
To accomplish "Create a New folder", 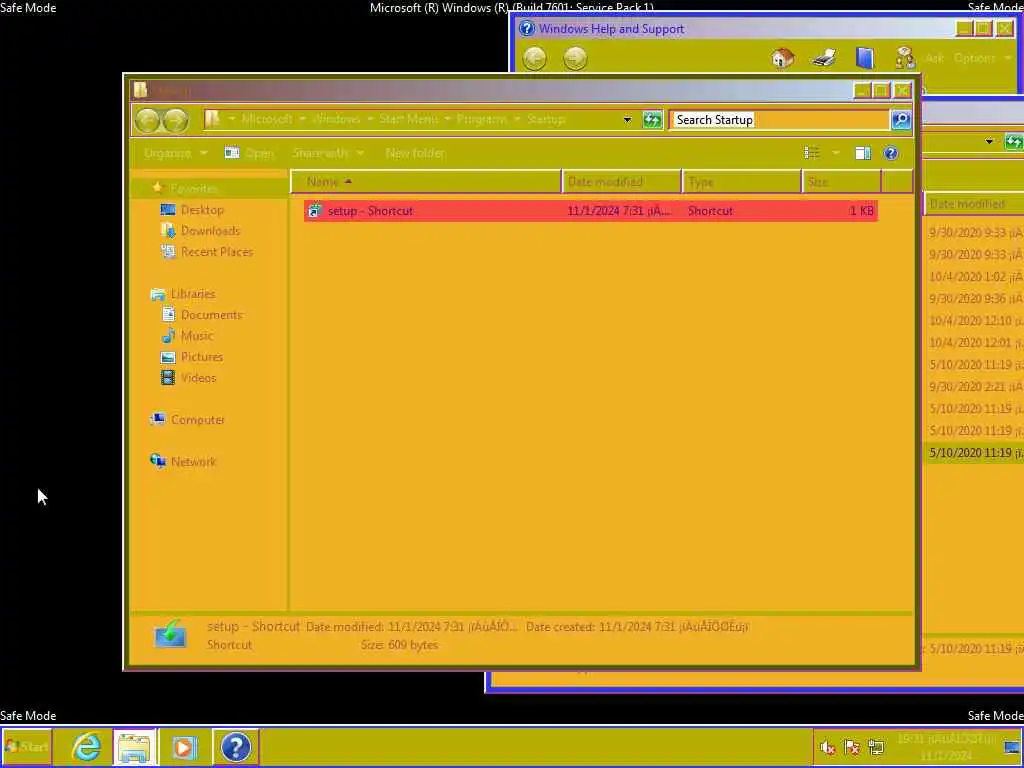I will click(x=415, y=153).
